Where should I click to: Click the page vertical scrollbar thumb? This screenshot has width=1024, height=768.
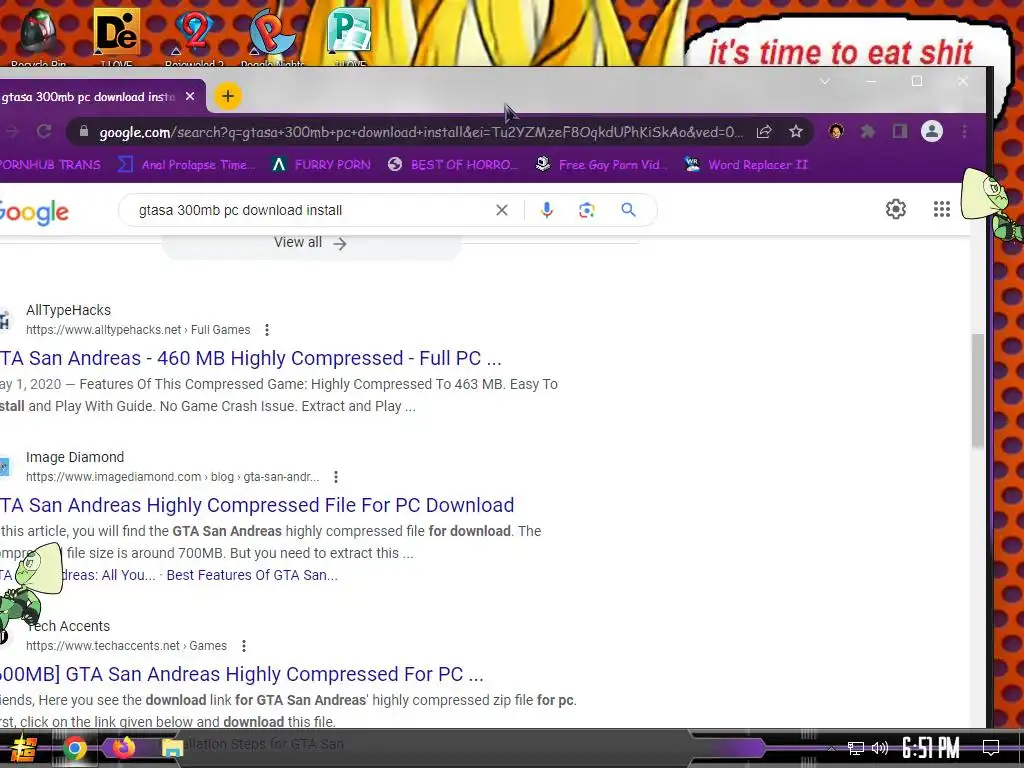[x=978, y=391]
